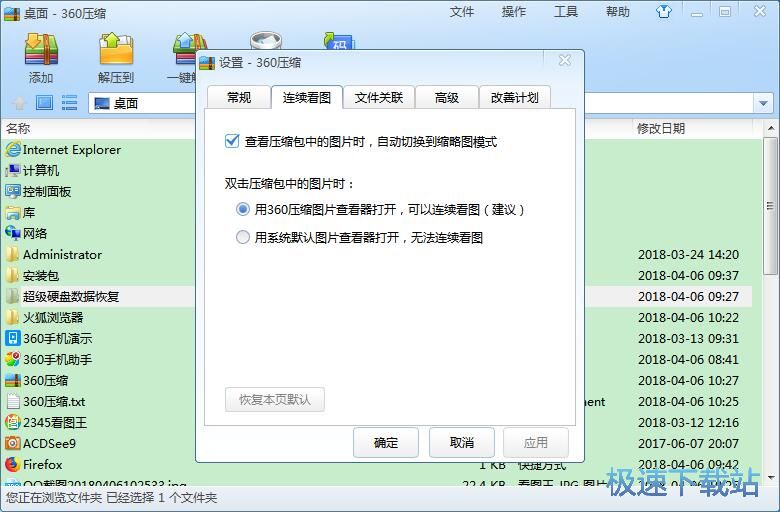
Task: Click the 添加 (Add) toolbar icon
Action: (x=41, y=50)
